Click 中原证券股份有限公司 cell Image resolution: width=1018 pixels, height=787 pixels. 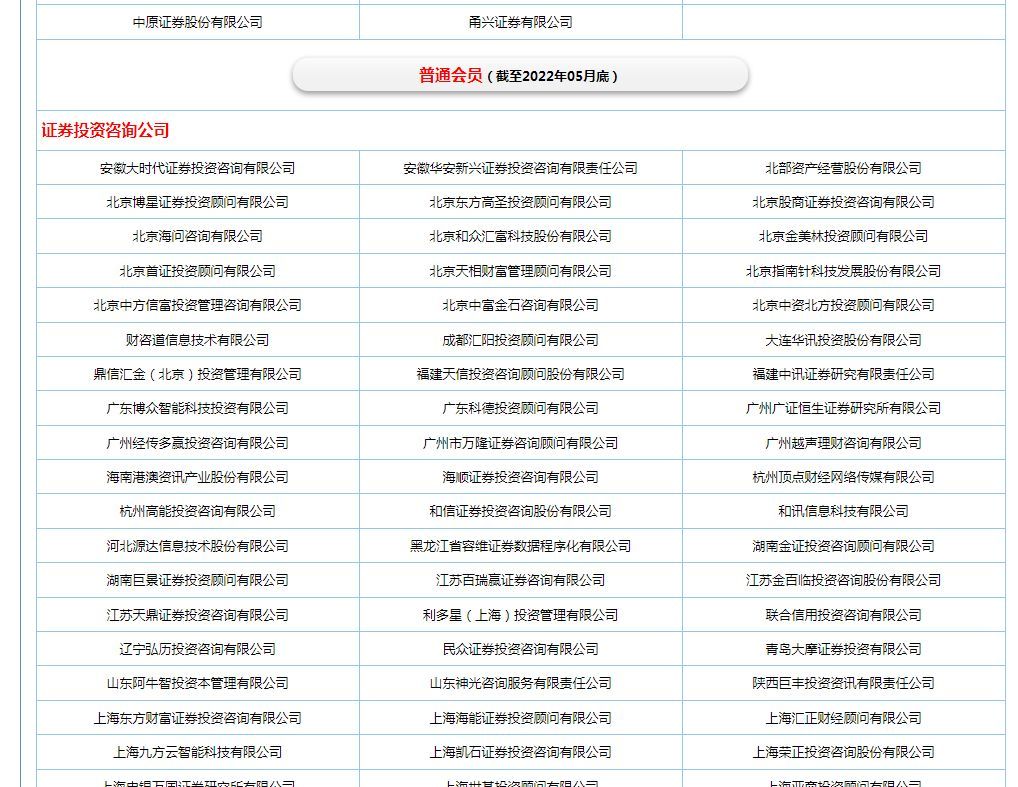coord(197,22)
